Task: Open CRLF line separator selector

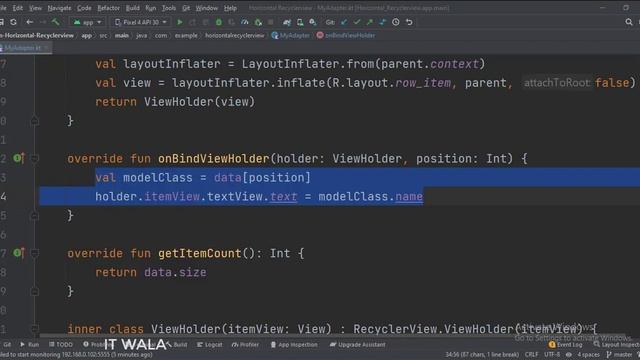Action: (531, 355)
